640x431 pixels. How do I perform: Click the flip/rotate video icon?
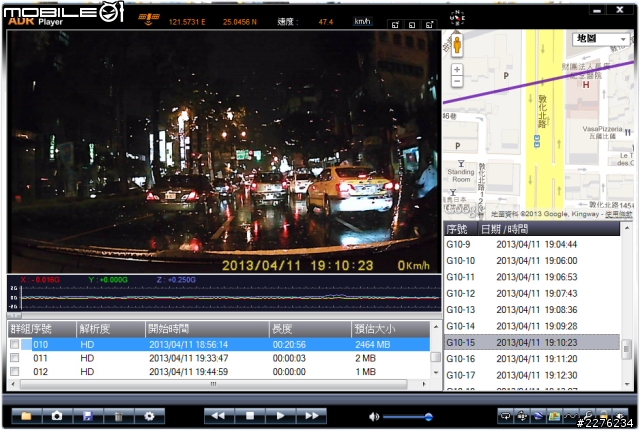(522, 416)
